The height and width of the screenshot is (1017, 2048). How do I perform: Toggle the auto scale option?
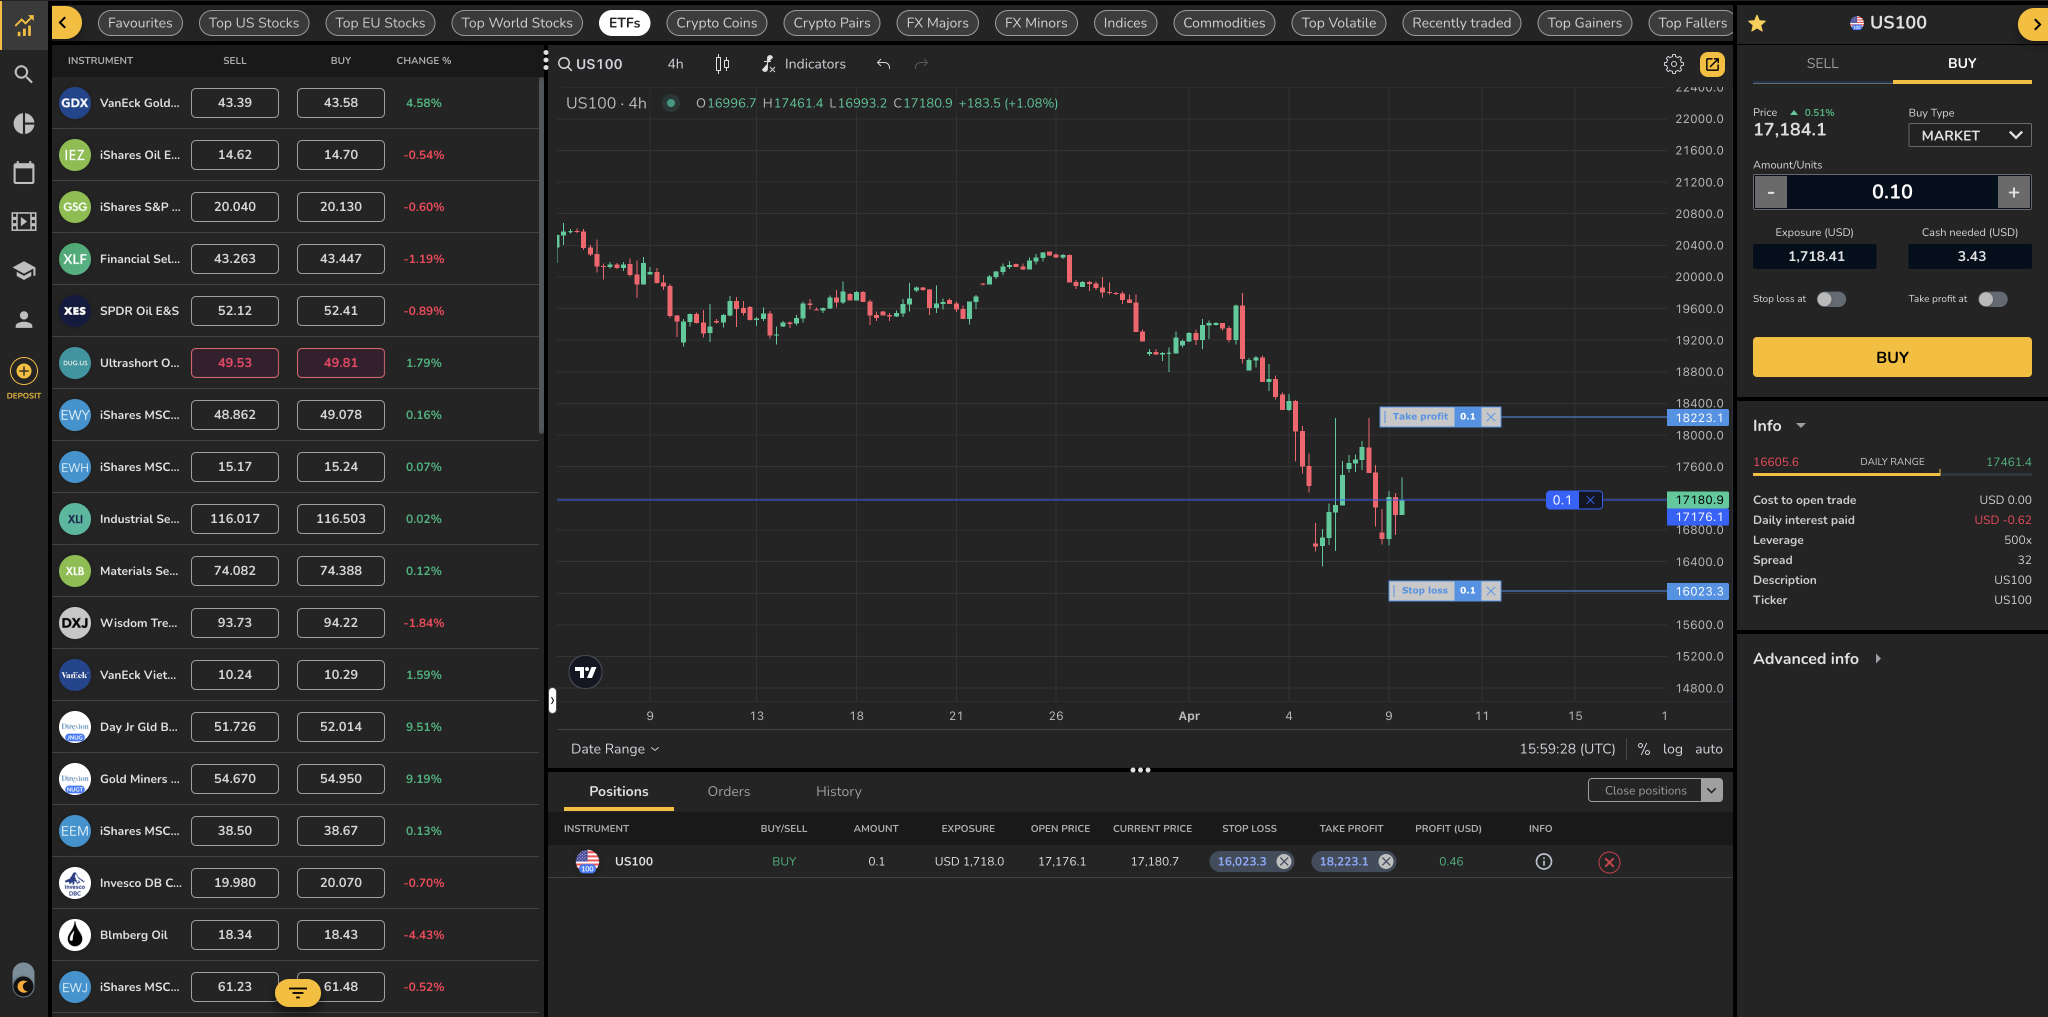[1709, 749]
